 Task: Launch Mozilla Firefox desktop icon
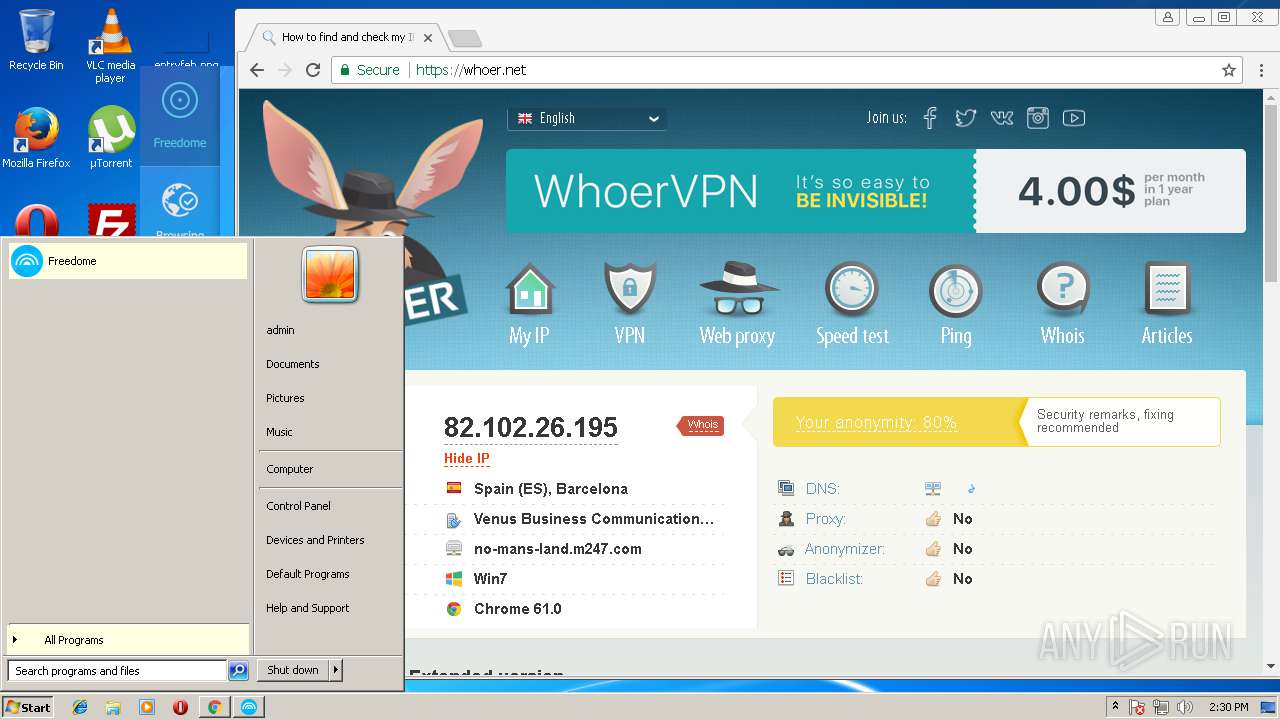(36, 137)
